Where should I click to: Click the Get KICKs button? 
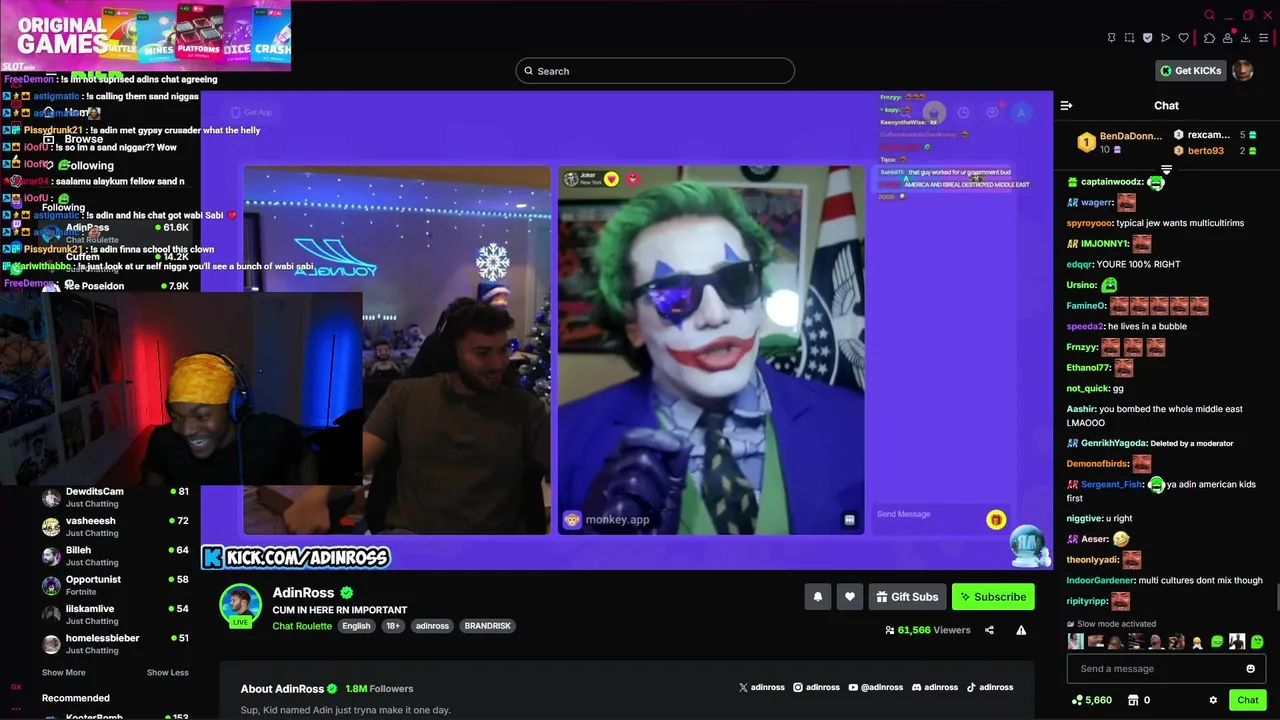coord(1190,70)
